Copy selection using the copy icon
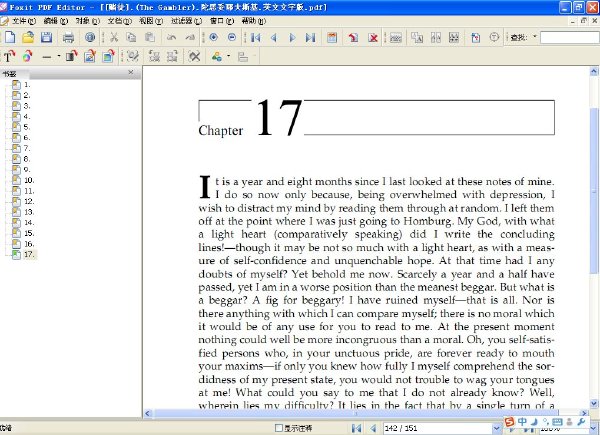The image size is (600, 435). [131, 37]
